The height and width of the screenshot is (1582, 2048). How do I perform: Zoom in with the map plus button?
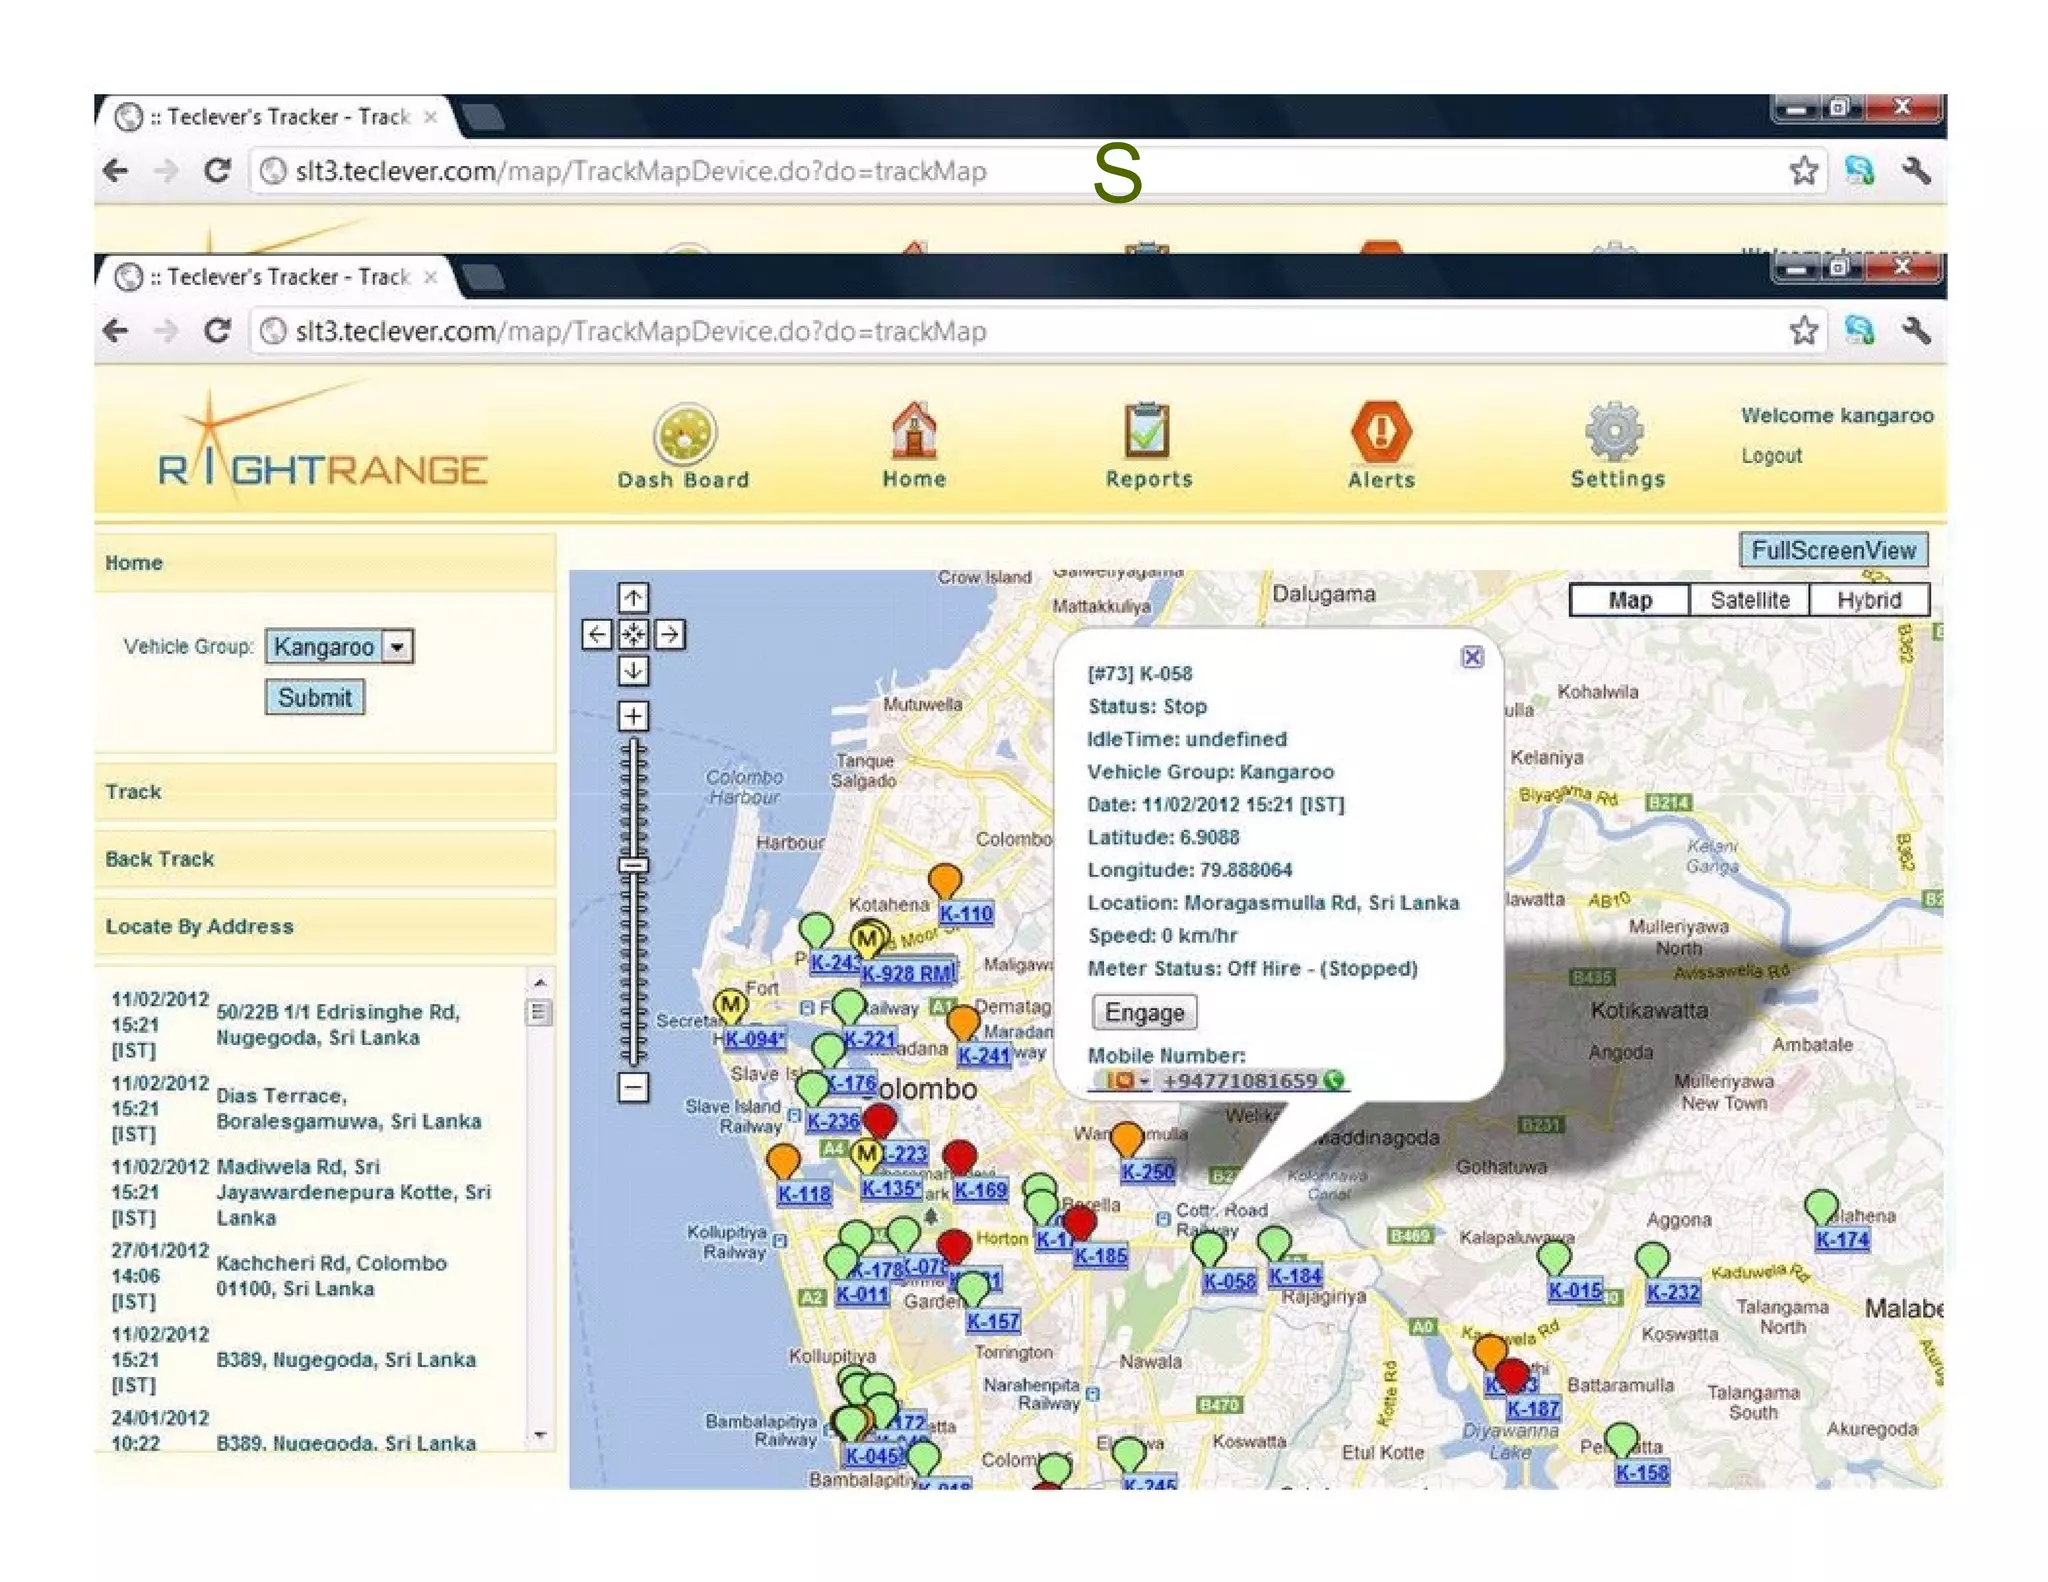click(633, 716)
